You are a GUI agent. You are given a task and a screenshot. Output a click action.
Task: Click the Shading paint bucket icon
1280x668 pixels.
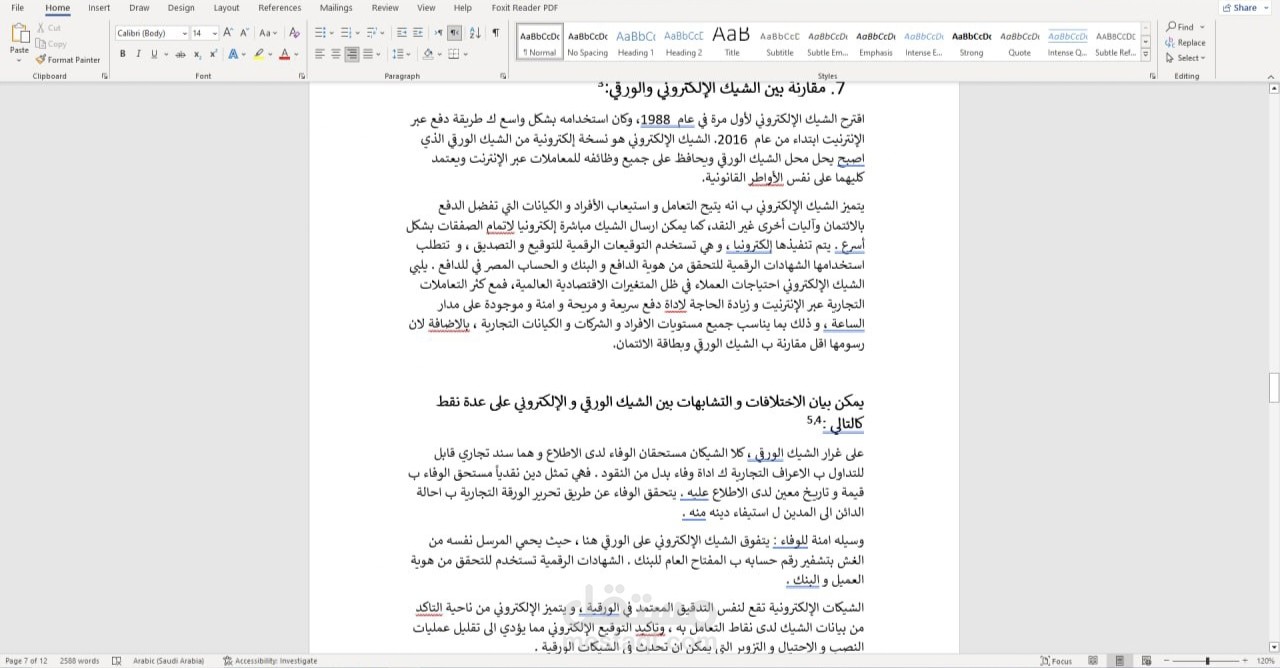pyautogui.click(x=427, y=54)
